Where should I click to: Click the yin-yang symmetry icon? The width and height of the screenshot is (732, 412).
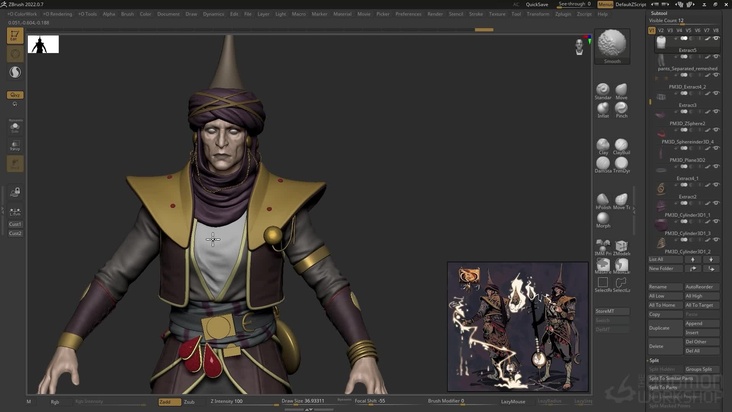tap(15, 72)
